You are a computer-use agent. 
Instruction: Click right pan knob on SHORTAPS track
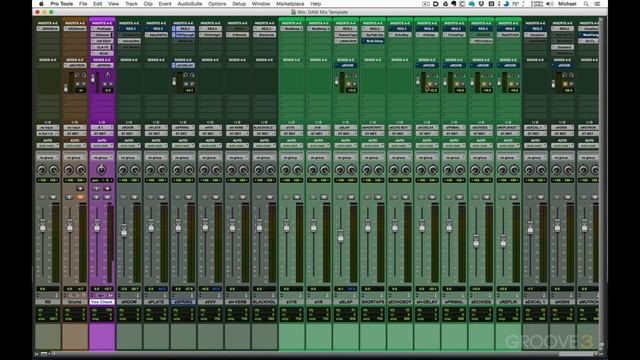[379, 169]
